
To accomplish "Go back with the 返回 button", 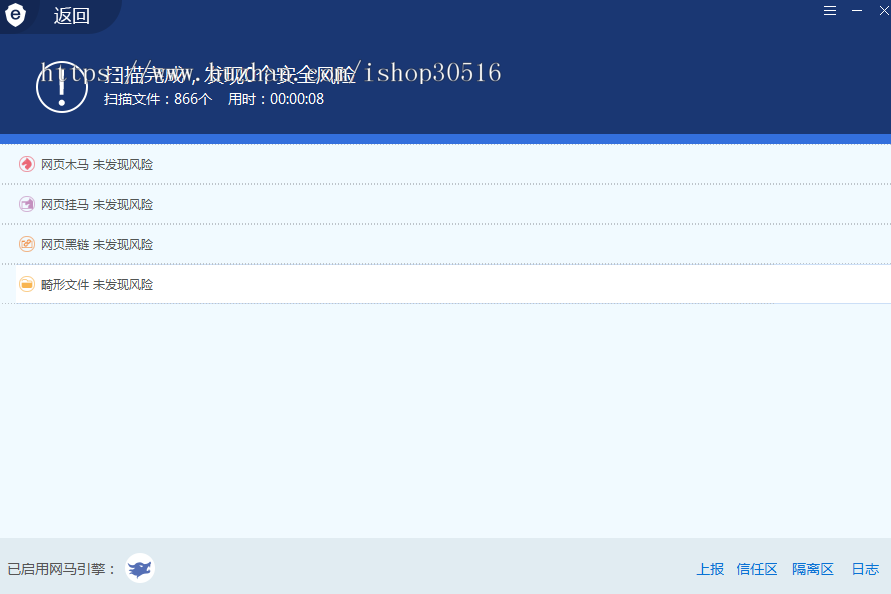I will (72, 16).
